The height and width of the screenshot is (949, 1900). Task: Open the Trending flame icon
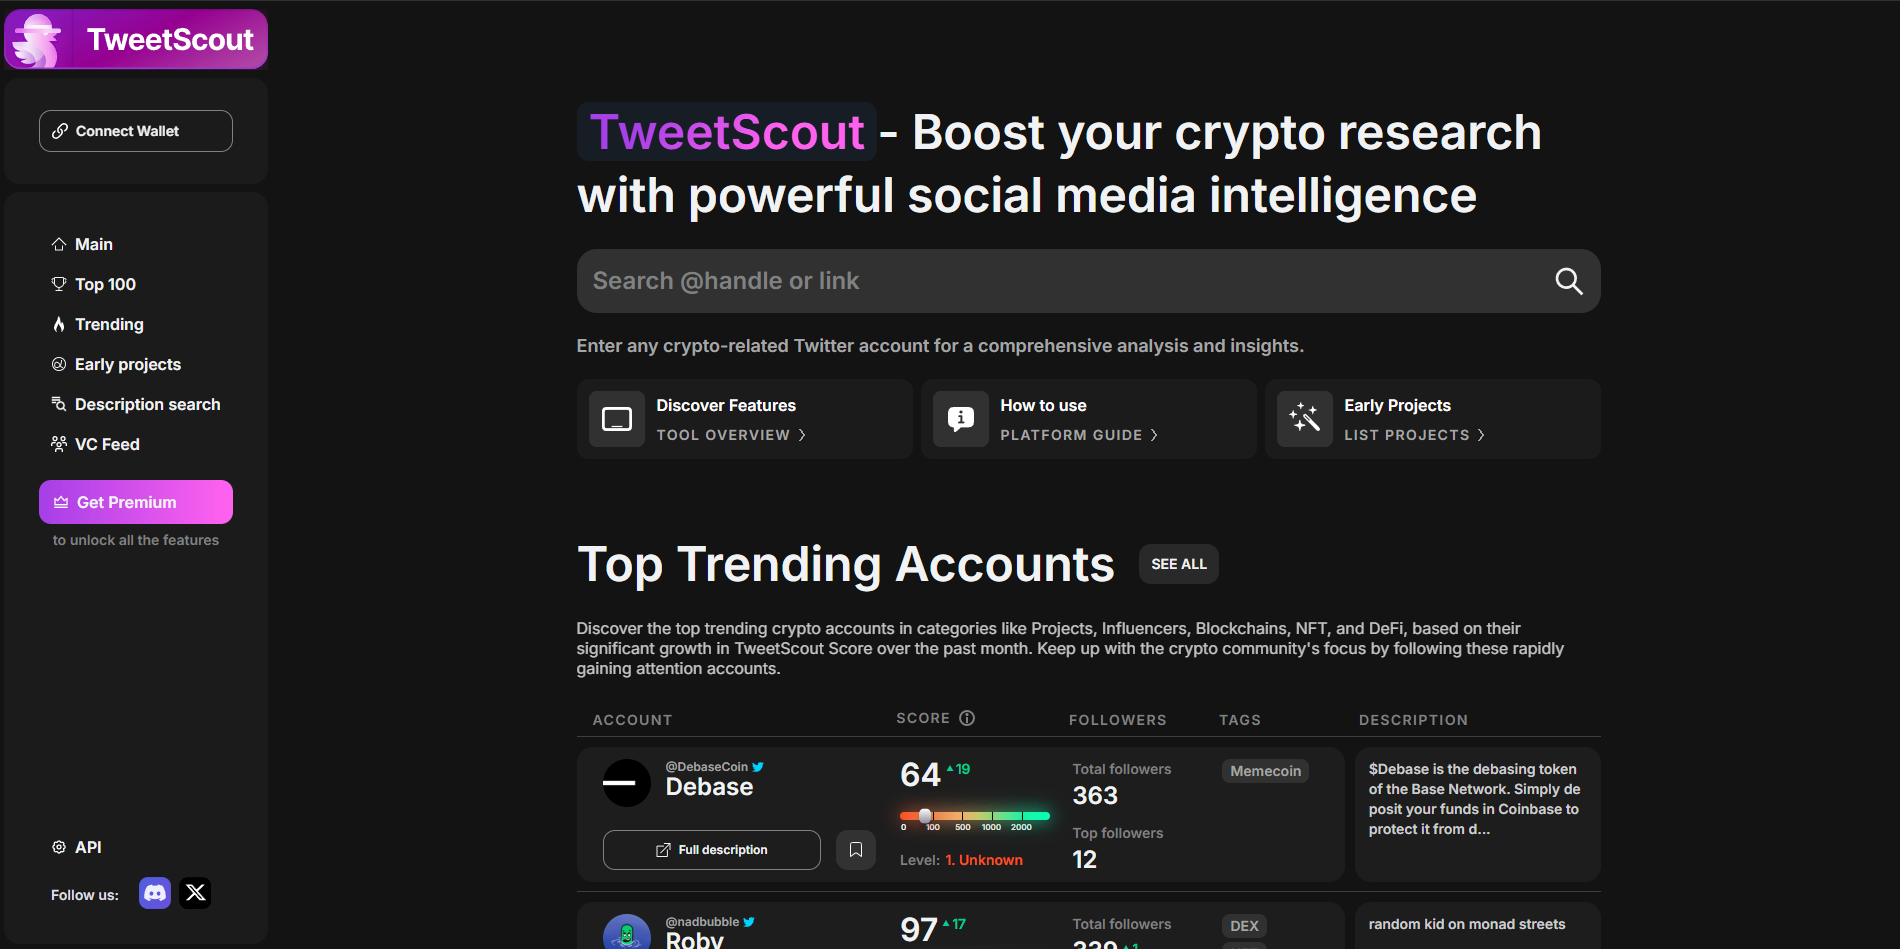59,324
